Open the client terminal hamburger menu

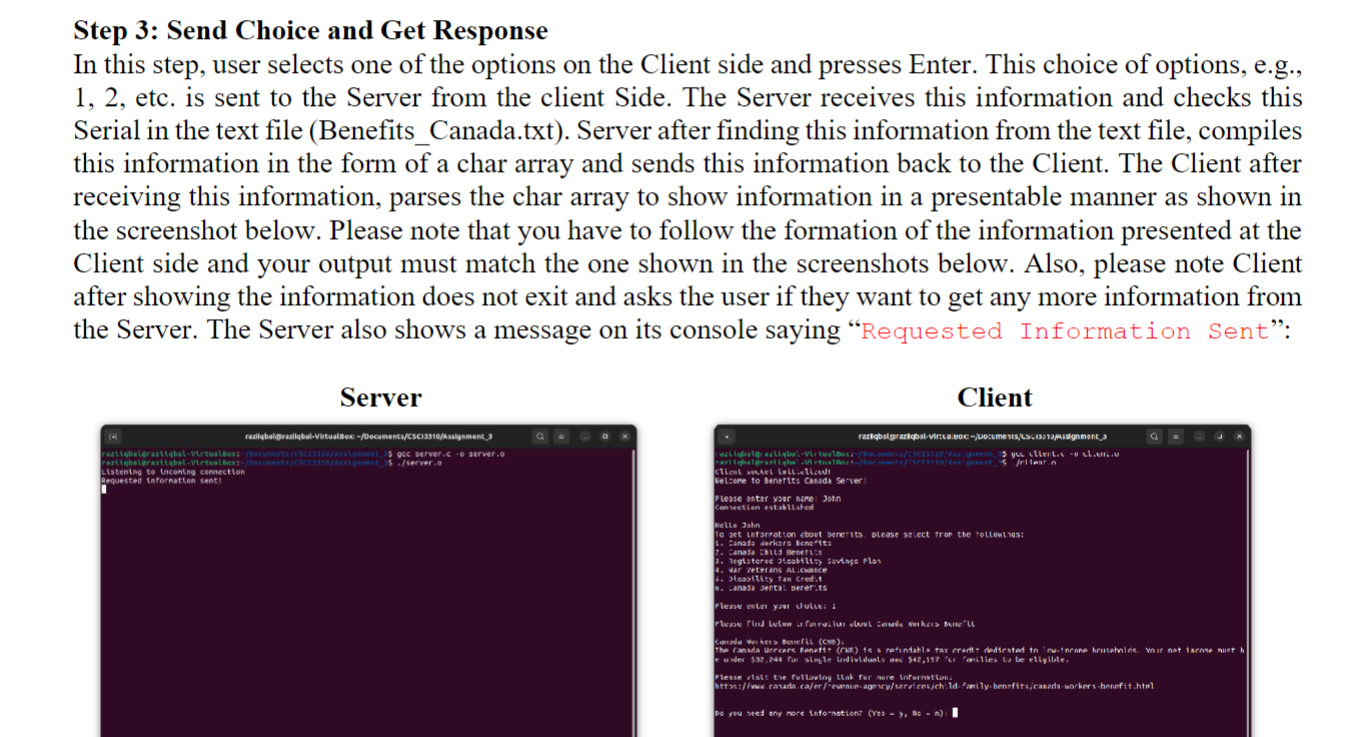click(x=1176, y=436)
